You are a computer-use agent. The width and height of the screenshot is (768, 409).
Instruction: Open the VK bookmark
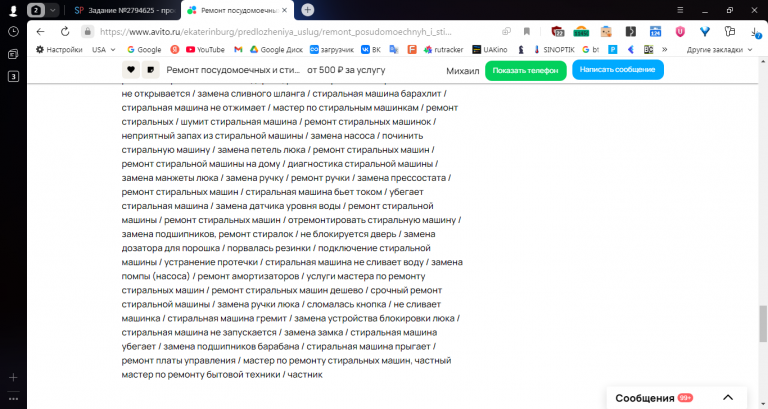(x=371, y=49)
